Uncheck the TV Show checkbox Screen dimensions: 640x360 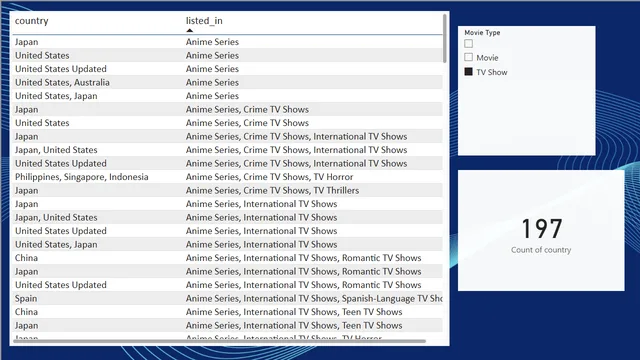(469, 71)
